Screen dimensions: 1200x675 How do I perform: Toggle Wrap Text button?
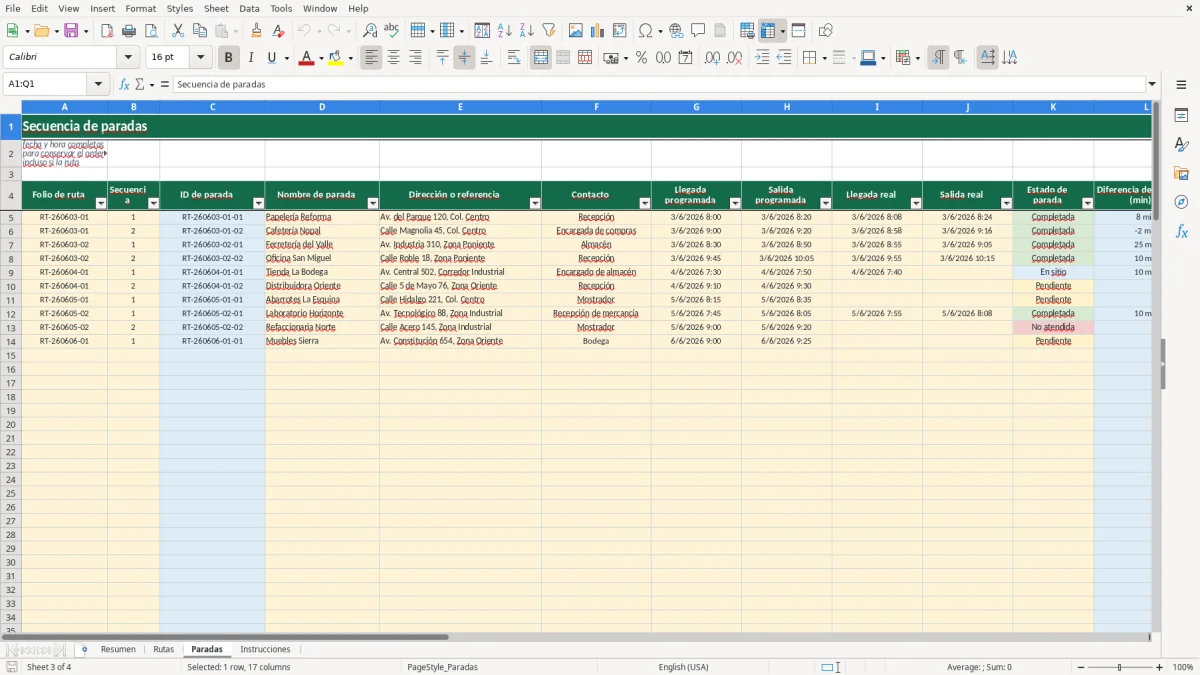click(514, 58)
